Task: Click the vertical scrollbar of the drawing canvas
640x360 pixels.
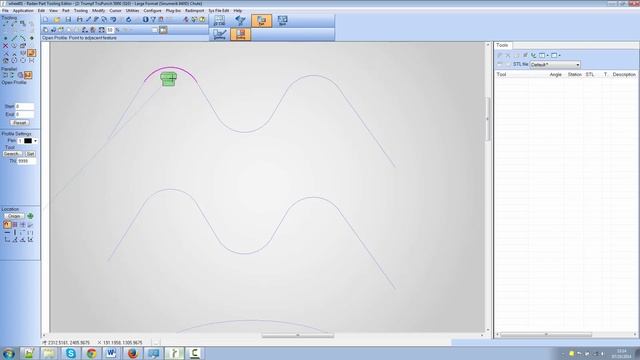Action: (487, 119)
